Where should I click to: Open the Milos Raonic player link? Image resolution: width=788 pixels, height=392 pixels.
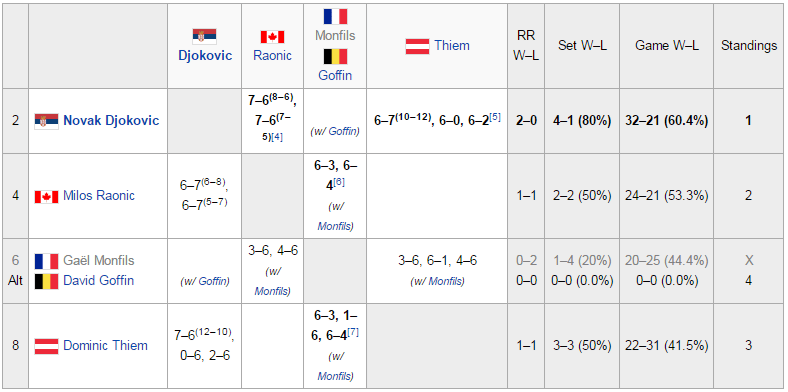[99, 195]
